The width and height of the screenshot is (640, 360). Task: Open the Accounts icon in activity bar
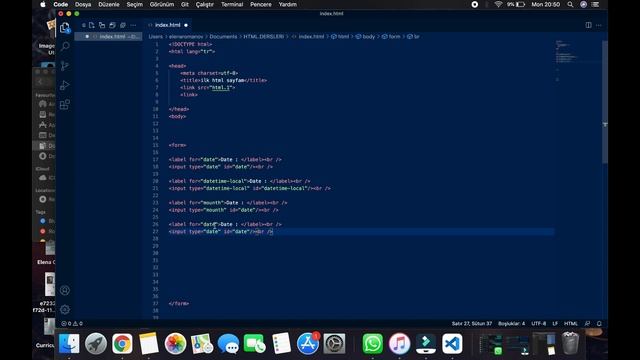pyautogui.click(x=65, y=290)
